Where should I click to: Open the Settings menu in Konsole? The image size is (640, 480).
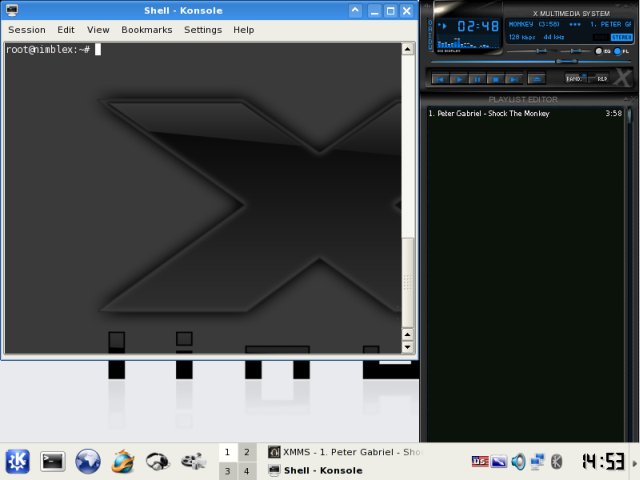tap(203, 30)
